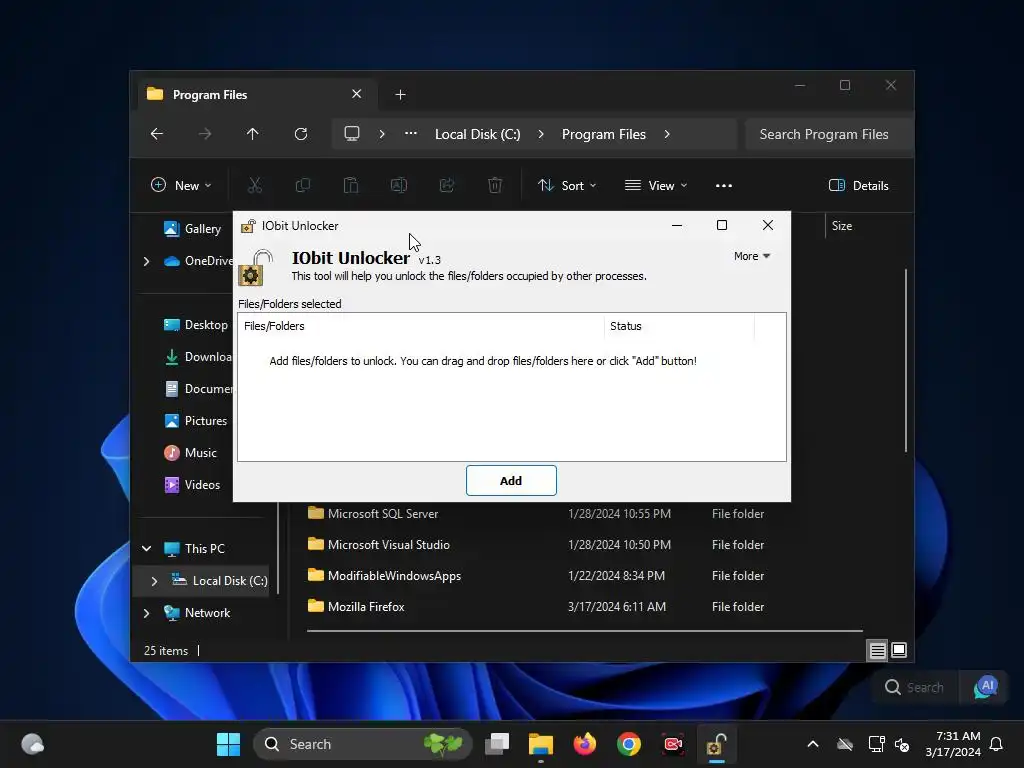Viewport: 1024px width, 768px height.
Task: Open the screen recorder taskbar icon
Action: pyautogui.click(x=673, y=744)
